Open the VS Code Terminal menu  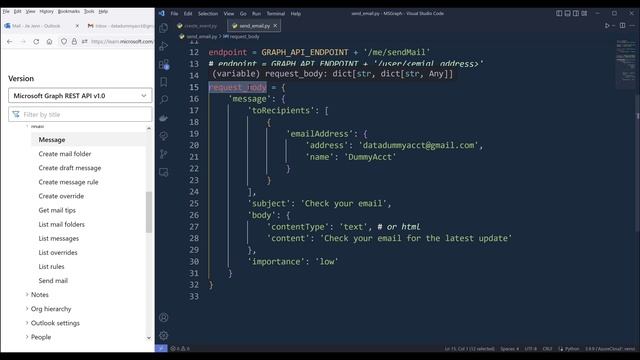(x=276, y=13)
